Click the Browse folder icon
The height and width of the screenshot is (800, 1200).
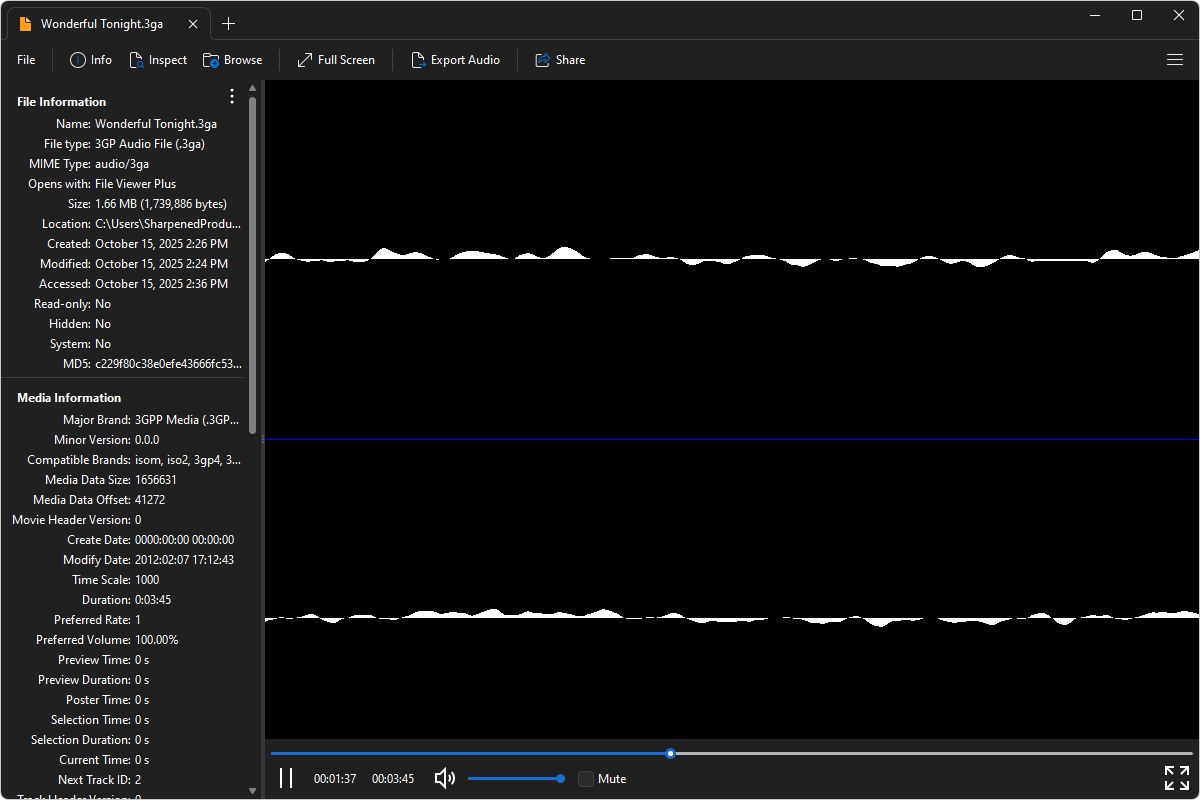211,60
